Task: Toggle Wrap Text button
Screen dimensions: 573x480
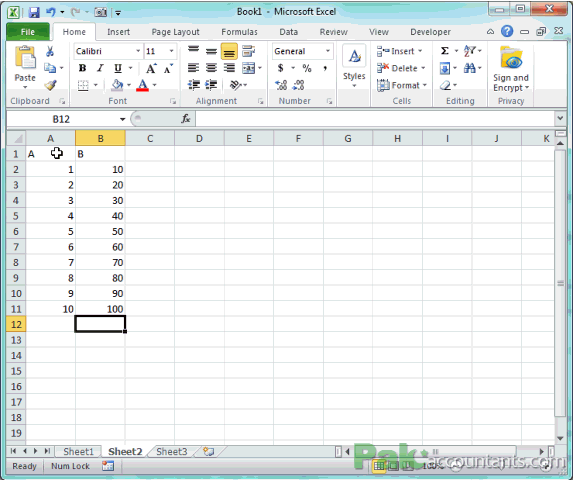Action: tap(248, 51)
